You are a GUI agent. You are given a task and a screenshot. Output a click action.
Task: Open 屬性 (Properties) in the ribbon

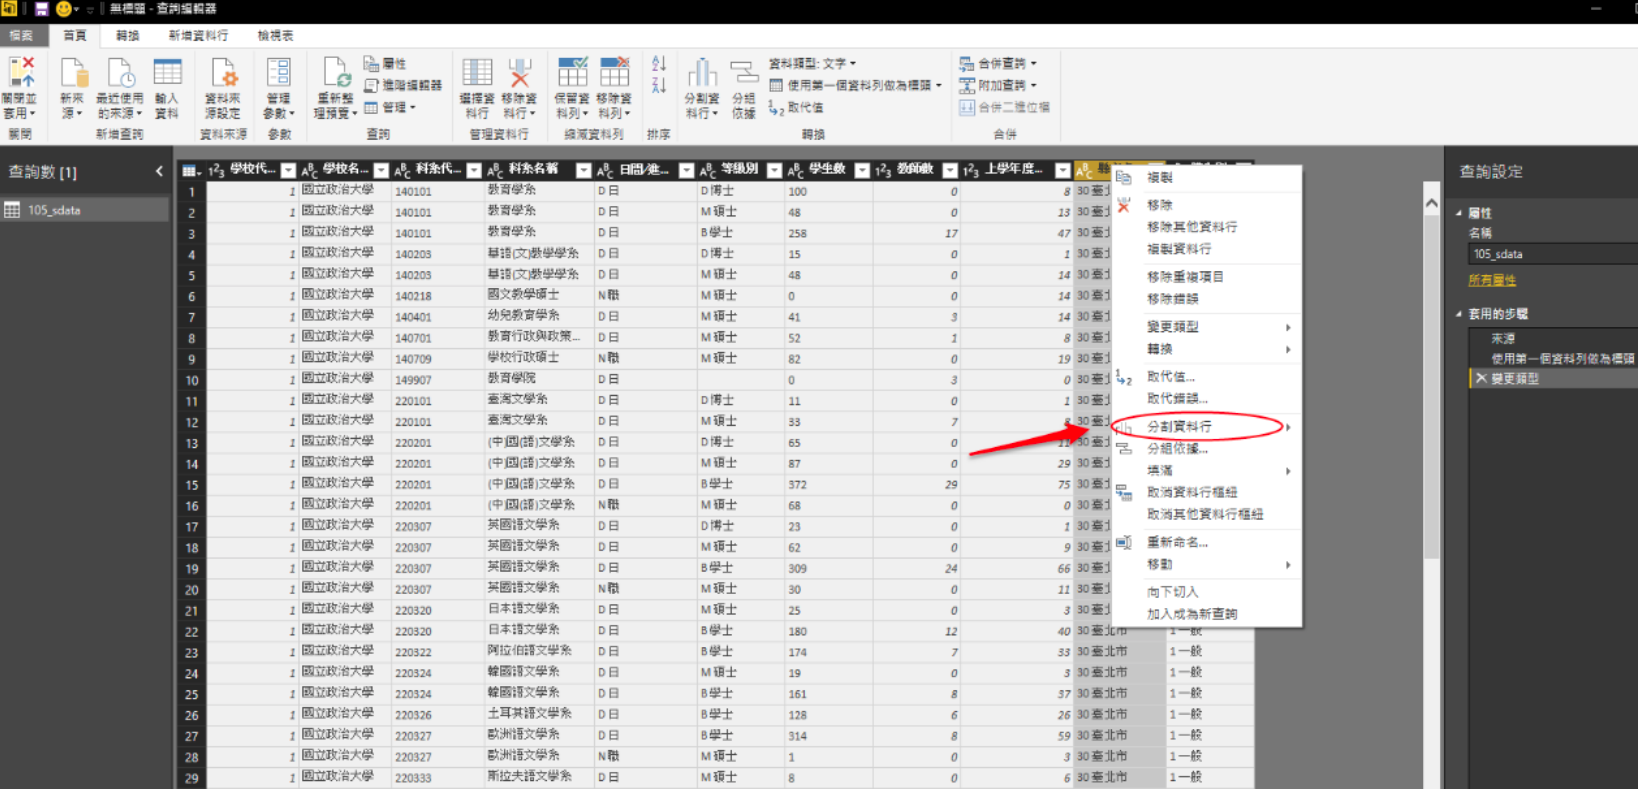click(385, 63)
